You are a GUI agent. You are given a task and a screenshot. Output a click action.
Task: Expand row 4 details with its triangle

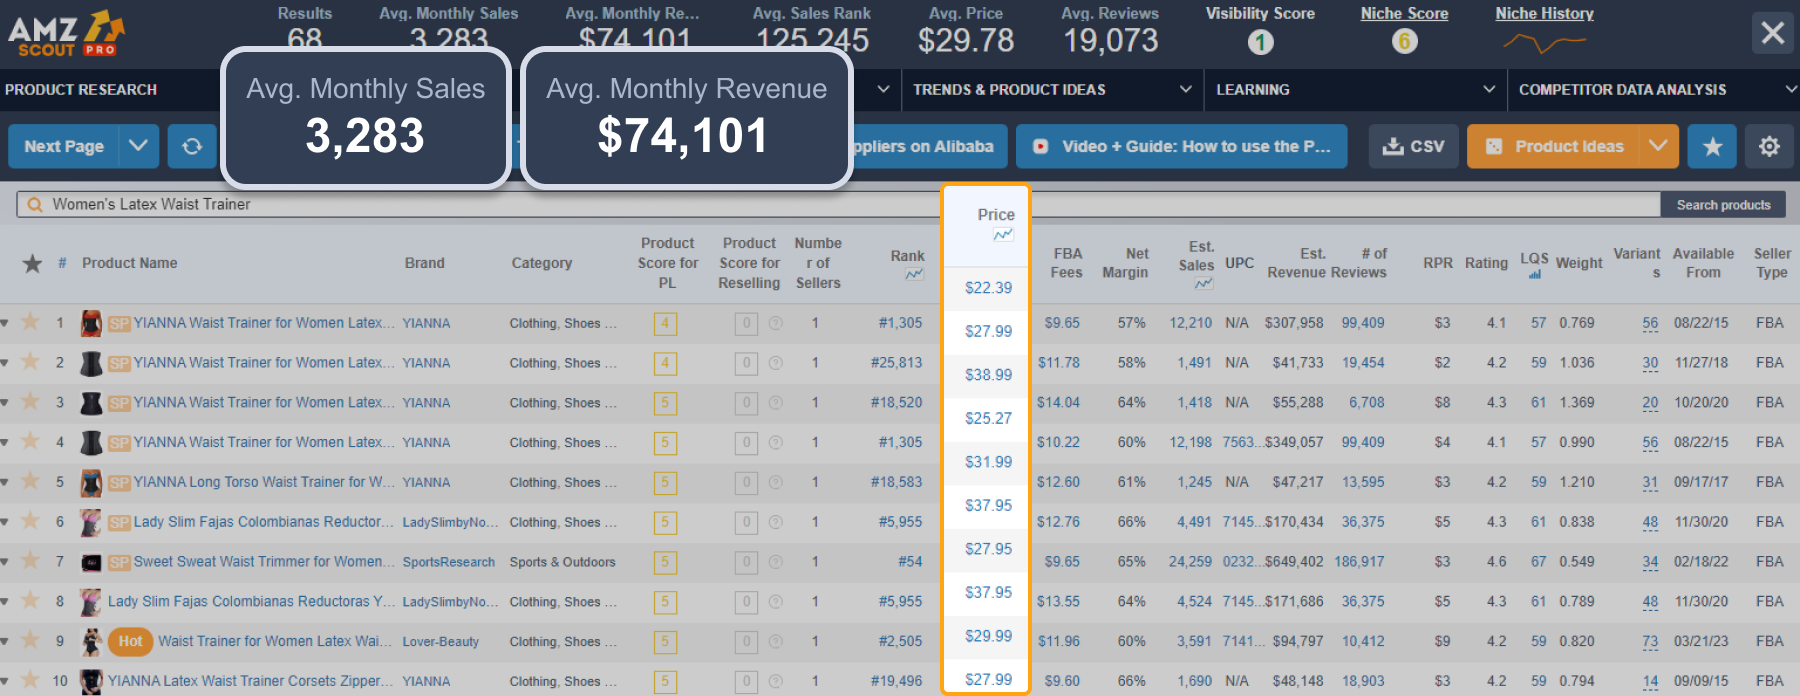coord(5,442)
